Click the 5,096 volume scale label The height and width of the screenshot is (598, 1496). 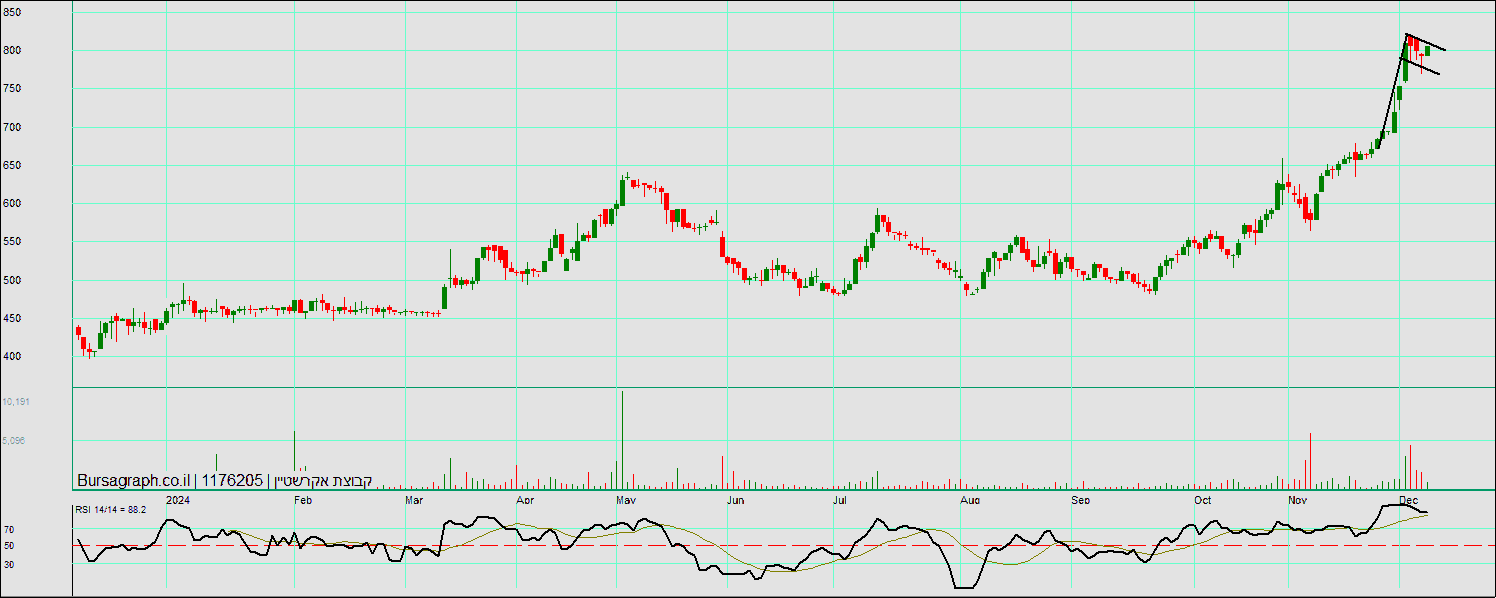pos(16,440)
